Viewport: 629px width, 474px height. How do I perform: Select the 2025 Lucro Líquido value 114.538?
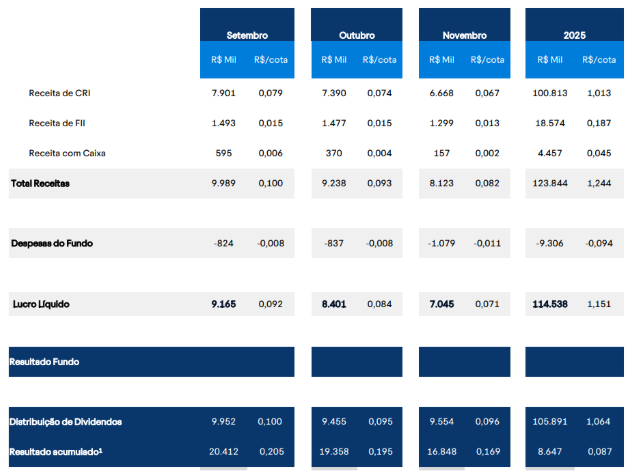pyautogui.click(x=550, y=303)
